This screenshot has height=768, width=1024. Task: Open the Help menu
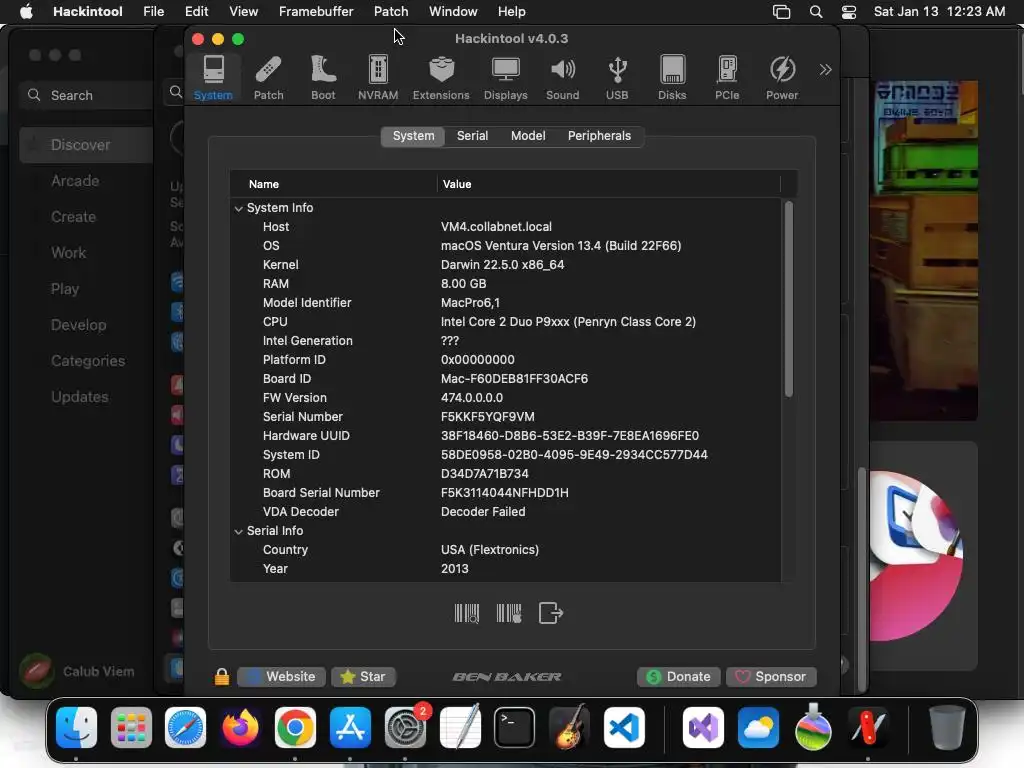(511, 11)
